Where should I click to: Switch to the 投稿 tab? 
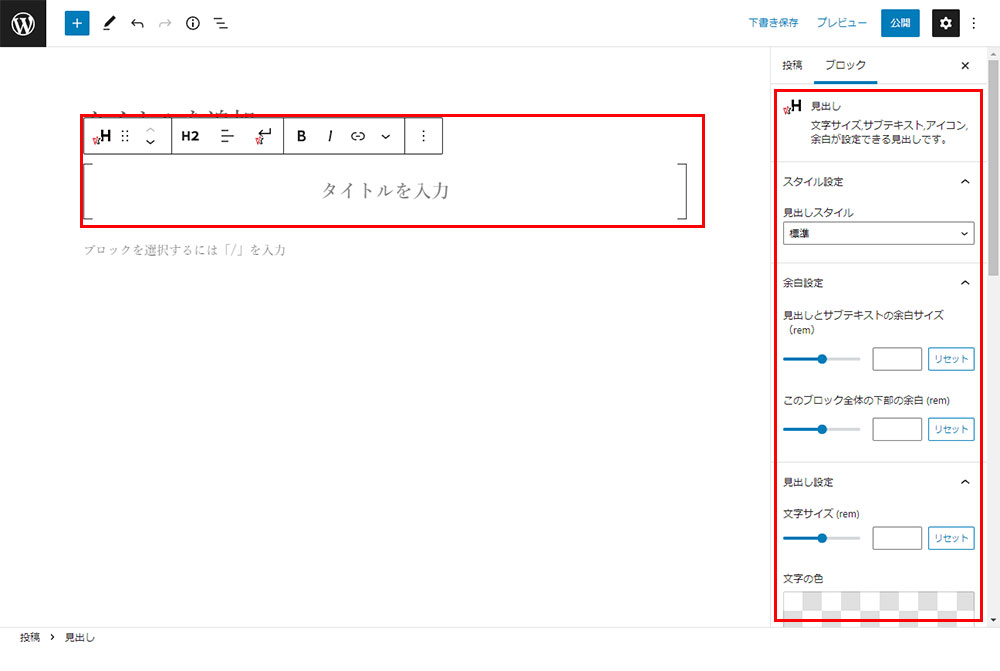click(x=792, y=65)
